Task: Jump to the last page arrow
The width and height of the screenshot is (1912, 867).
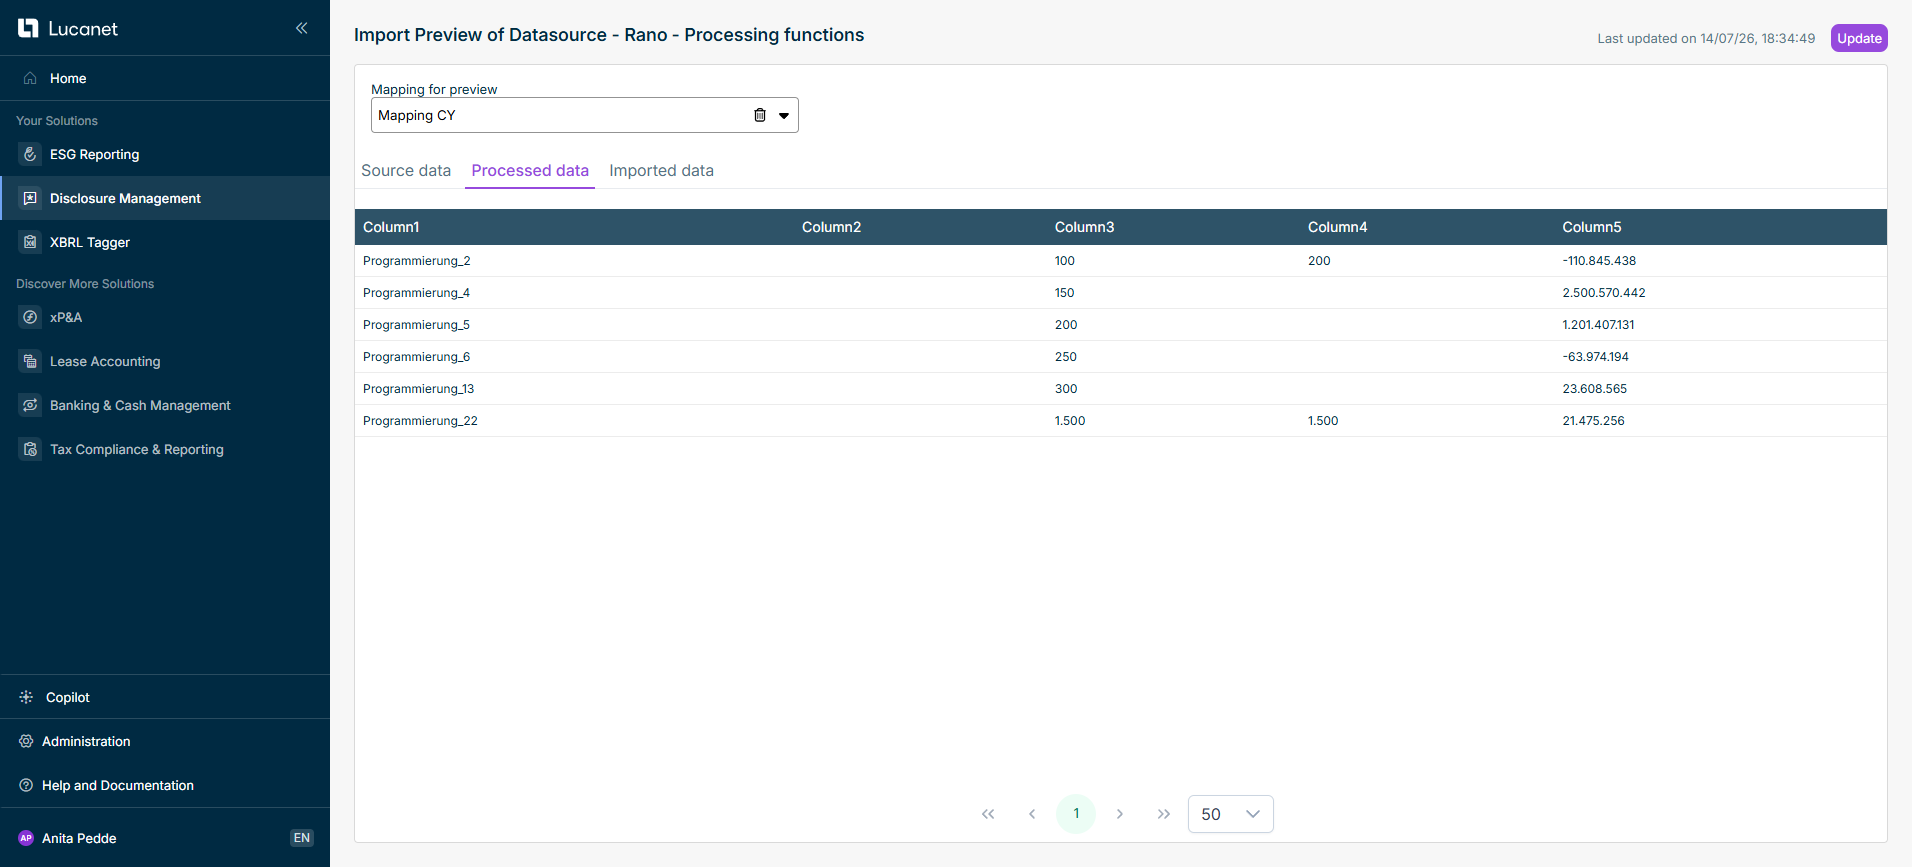Action: 1163,814
